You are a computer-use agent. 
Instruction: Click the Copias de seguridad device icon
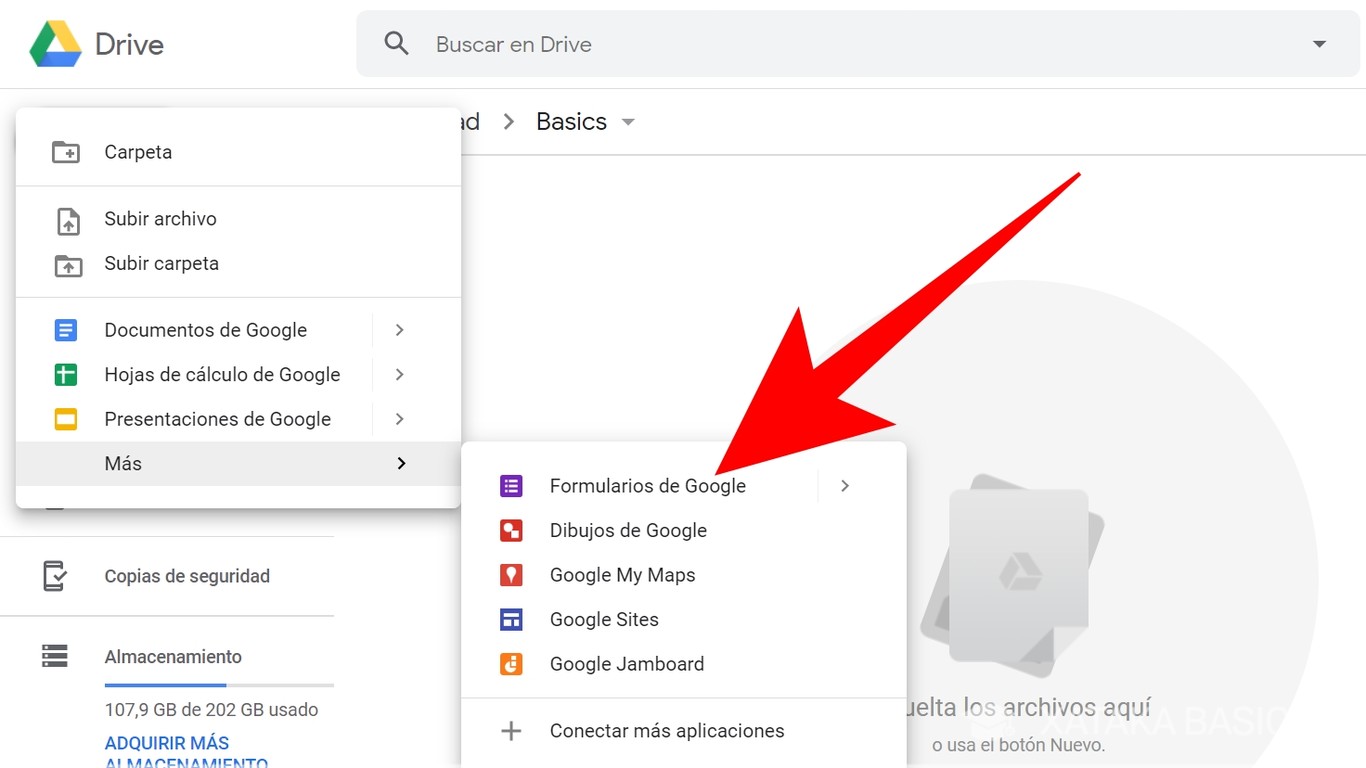click(x=55, y=576)
